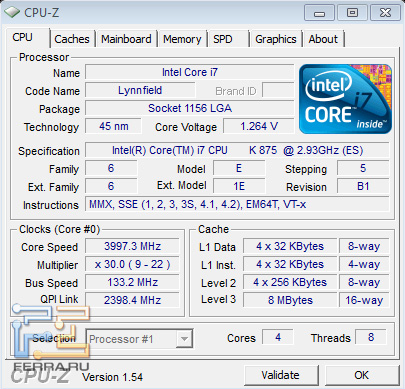Select the Level 3 16-way value
Image resolution: width=405 pixels, height=389 pixels.
pos(364,300)
